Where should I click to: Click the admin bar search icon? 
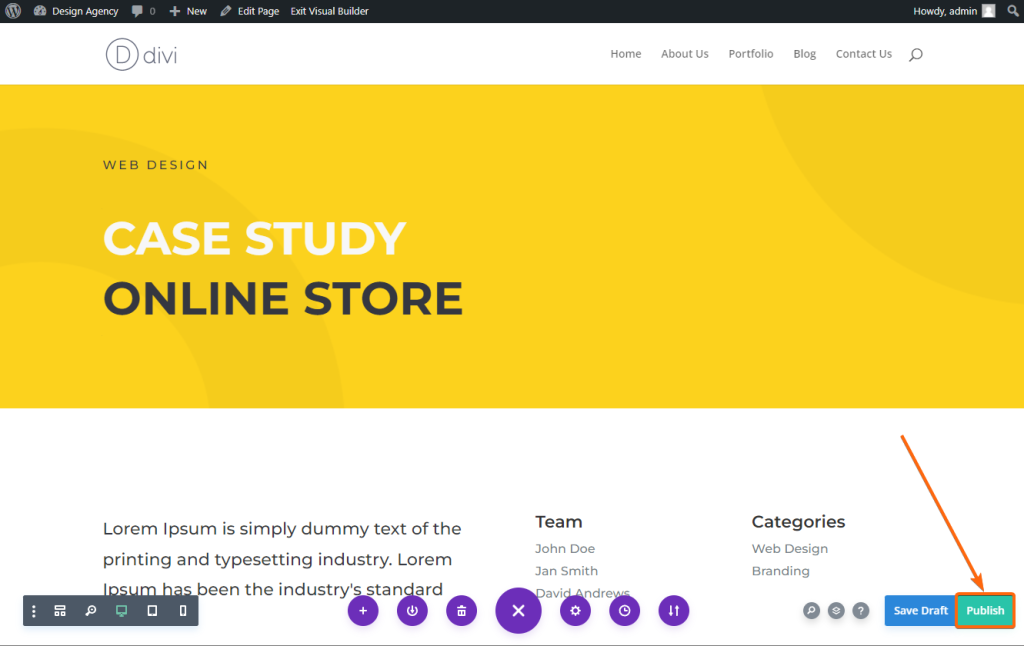pos(1013,11)
